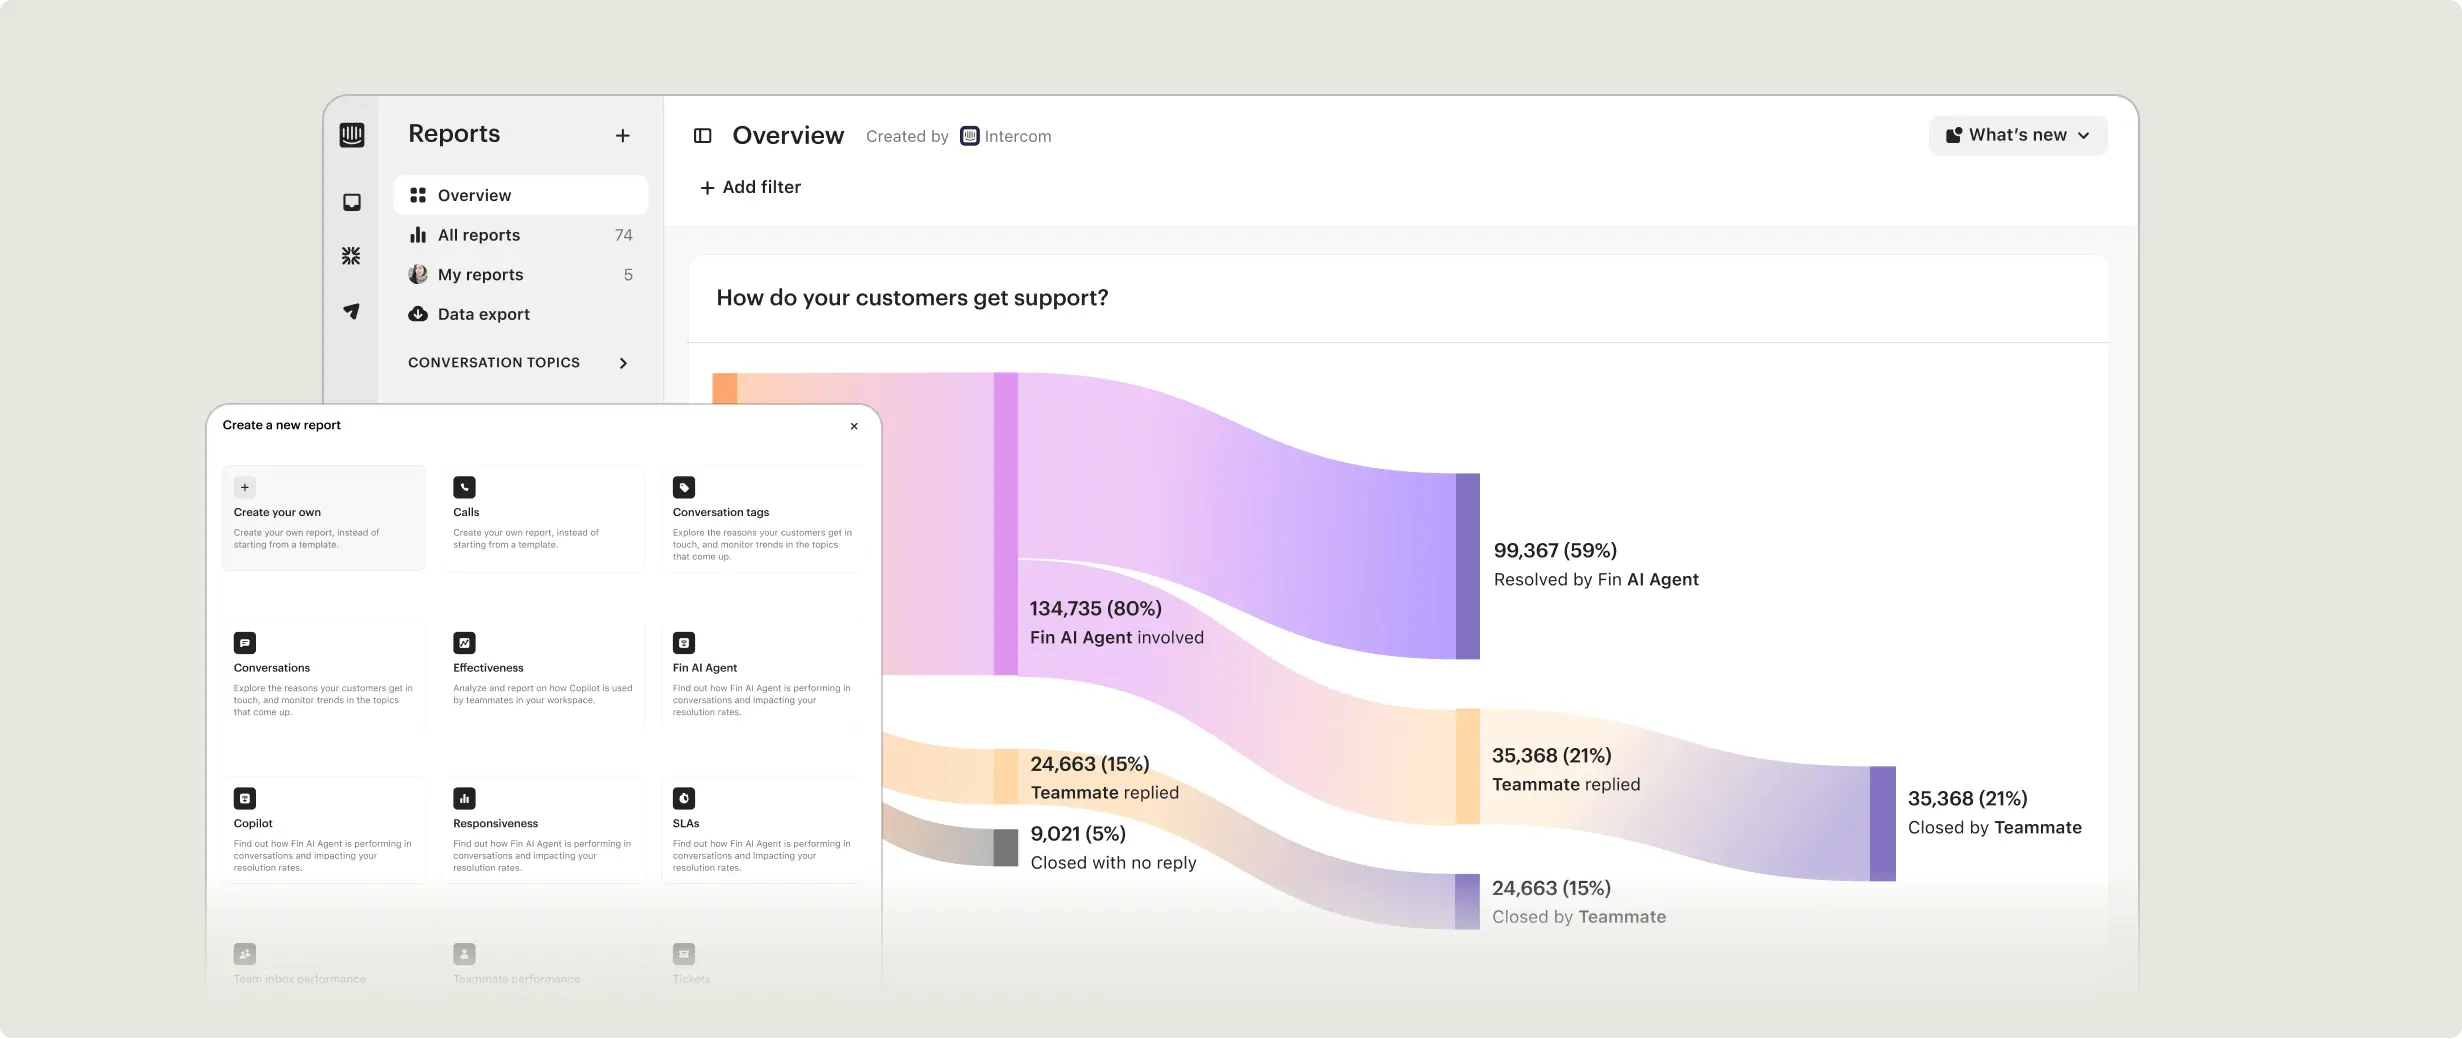Select the Copilot template icon
Viewport: 2462px width, 1039px height.
pos(244,797)
